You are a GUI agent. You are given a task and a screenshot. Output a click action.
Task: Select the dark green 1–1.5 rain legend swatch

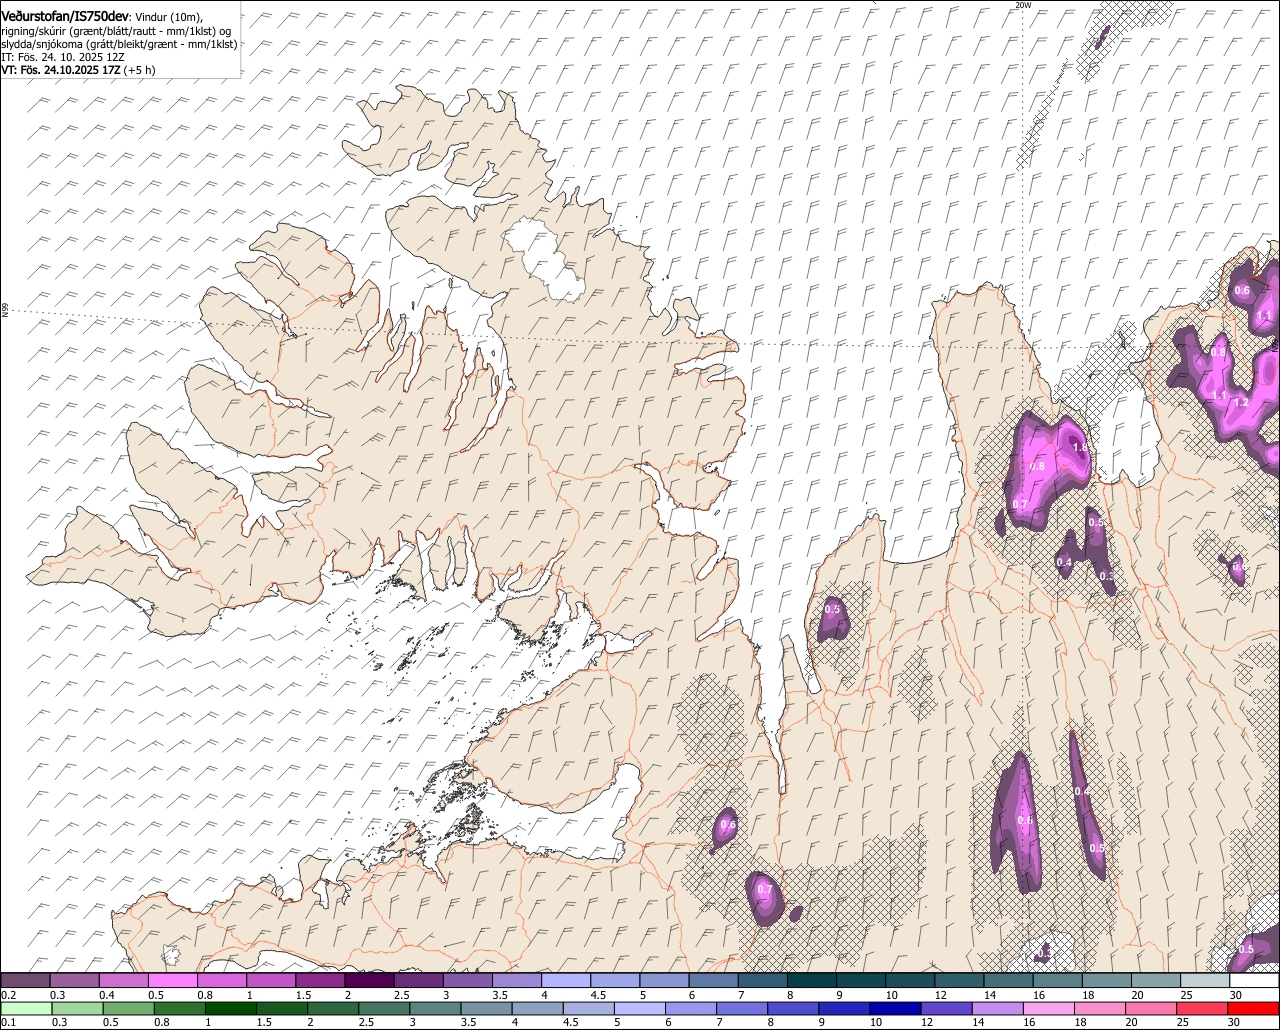pos(231,1009)
